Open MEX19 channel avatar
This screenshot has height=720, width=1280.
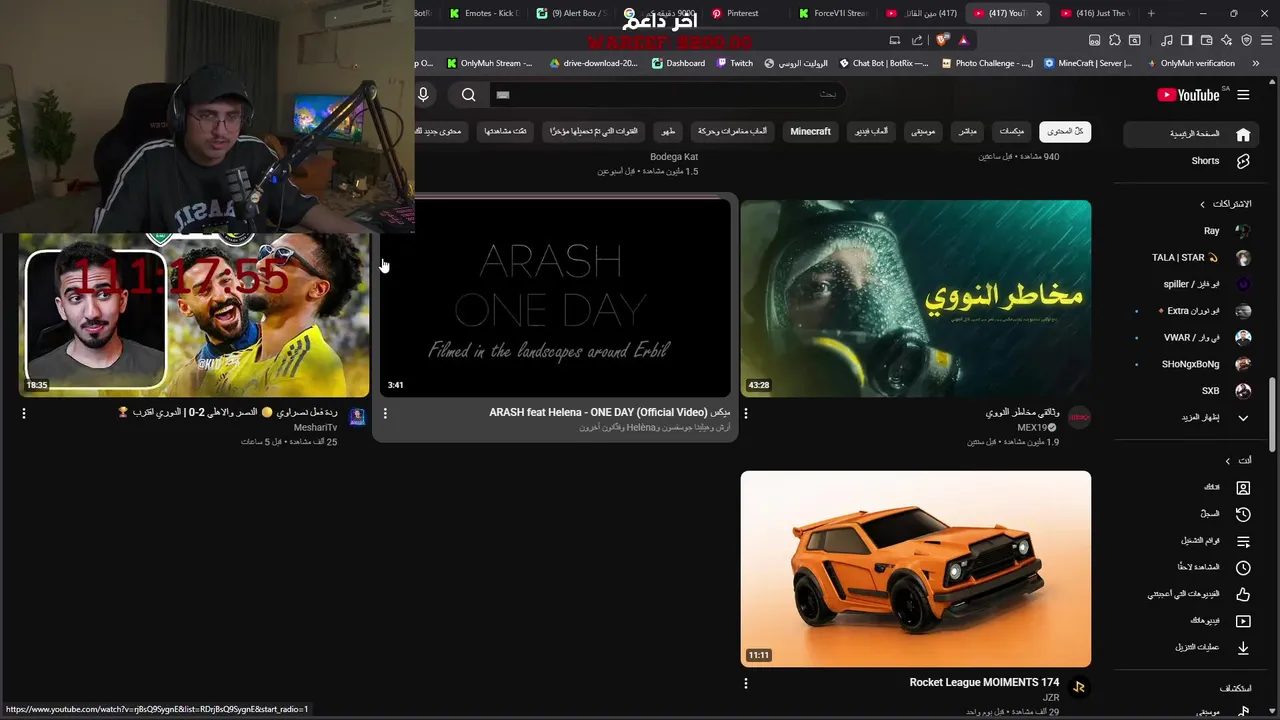click(1079, 418)
